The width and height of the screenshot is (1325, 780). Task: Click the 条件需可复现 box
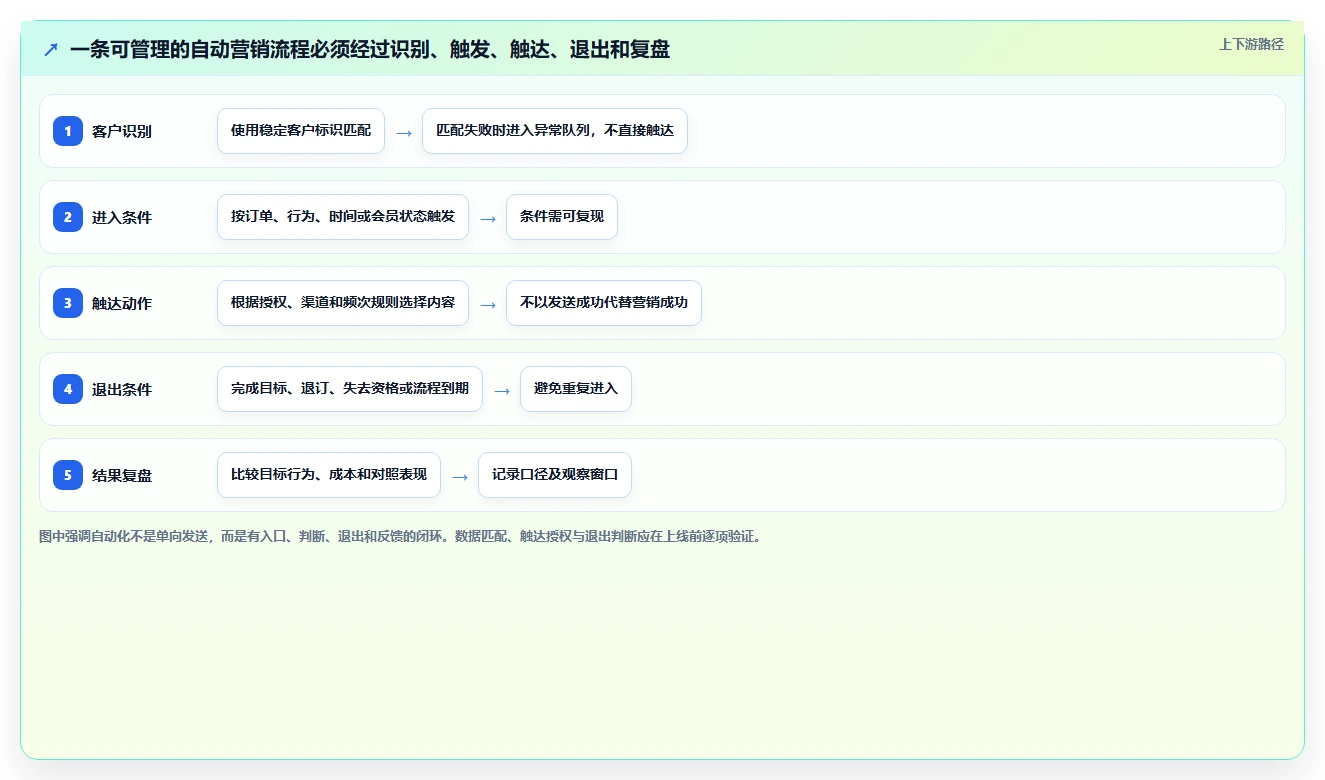562,217
